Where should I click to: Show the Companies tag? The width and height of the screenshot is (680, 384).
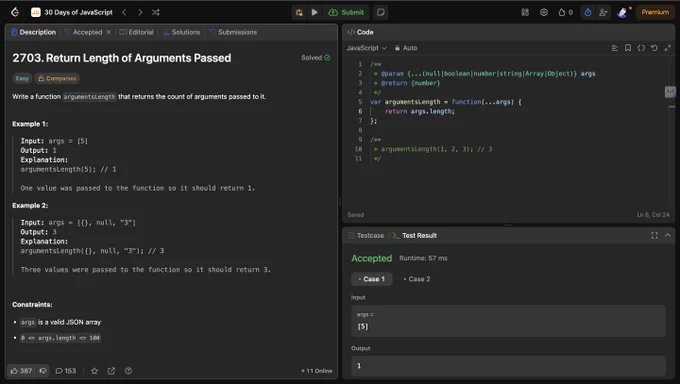57,79
